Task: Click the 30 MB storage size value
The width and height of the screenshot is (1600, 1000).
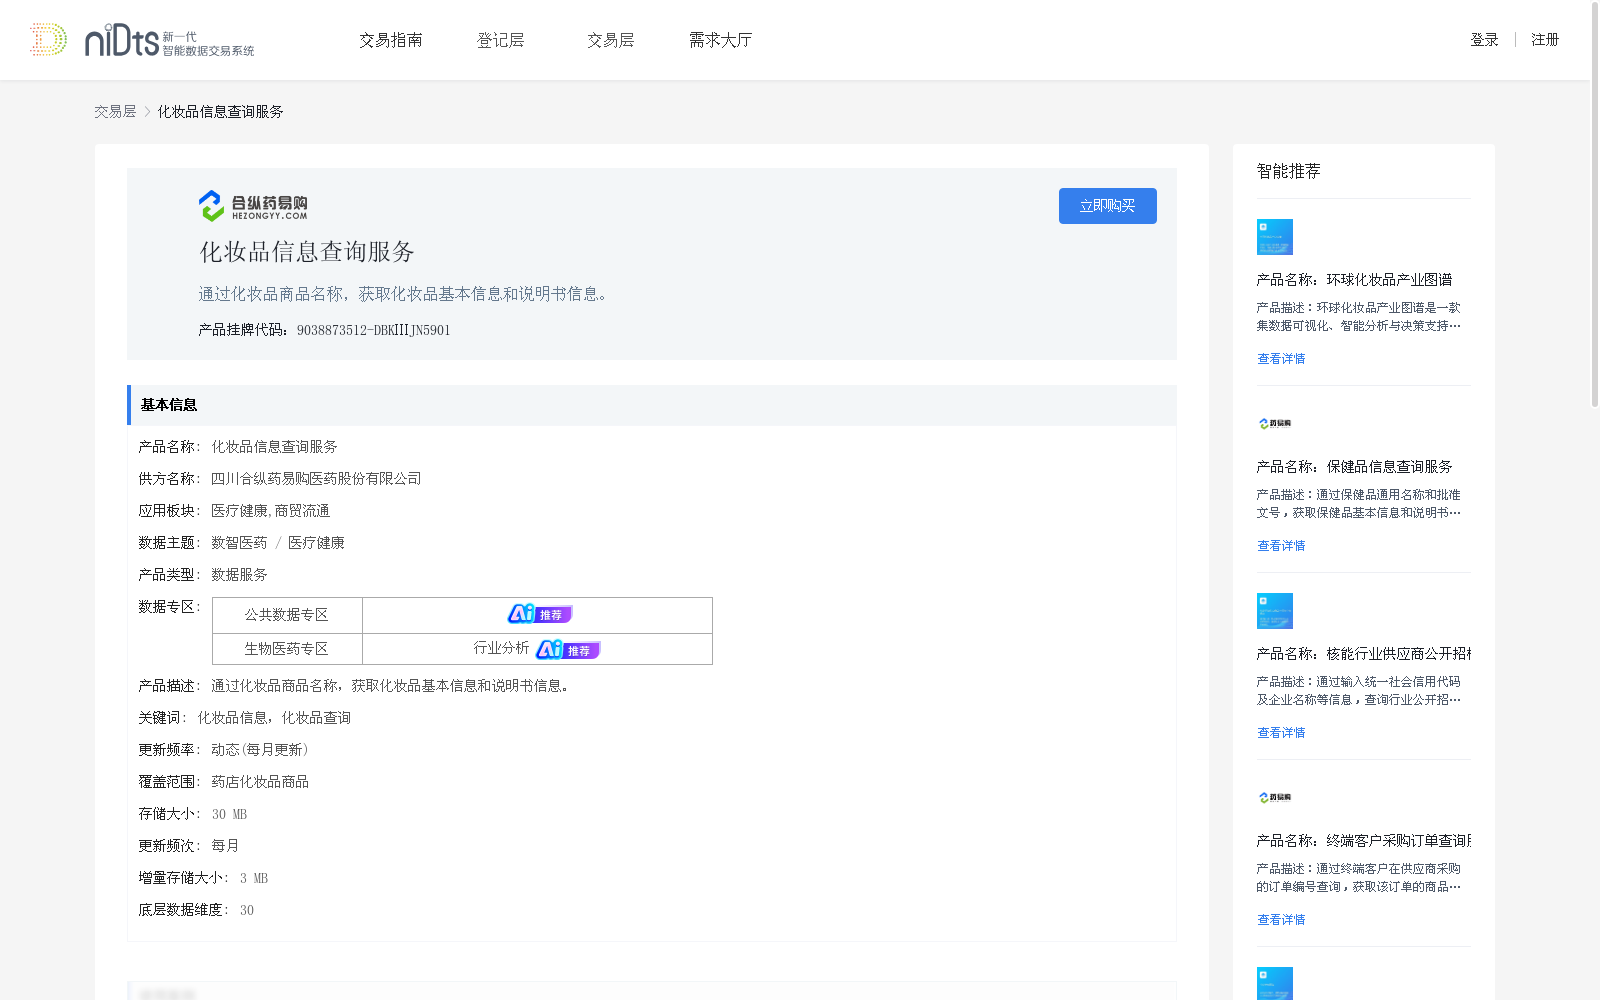Action: pos(229,815)
